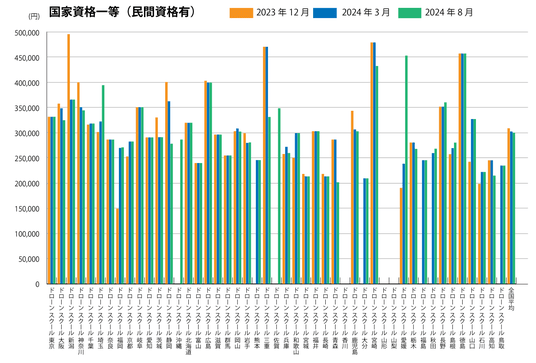
Task: Select the chart title 国家資格一等（民間資格有）
Action: (122, 12)
